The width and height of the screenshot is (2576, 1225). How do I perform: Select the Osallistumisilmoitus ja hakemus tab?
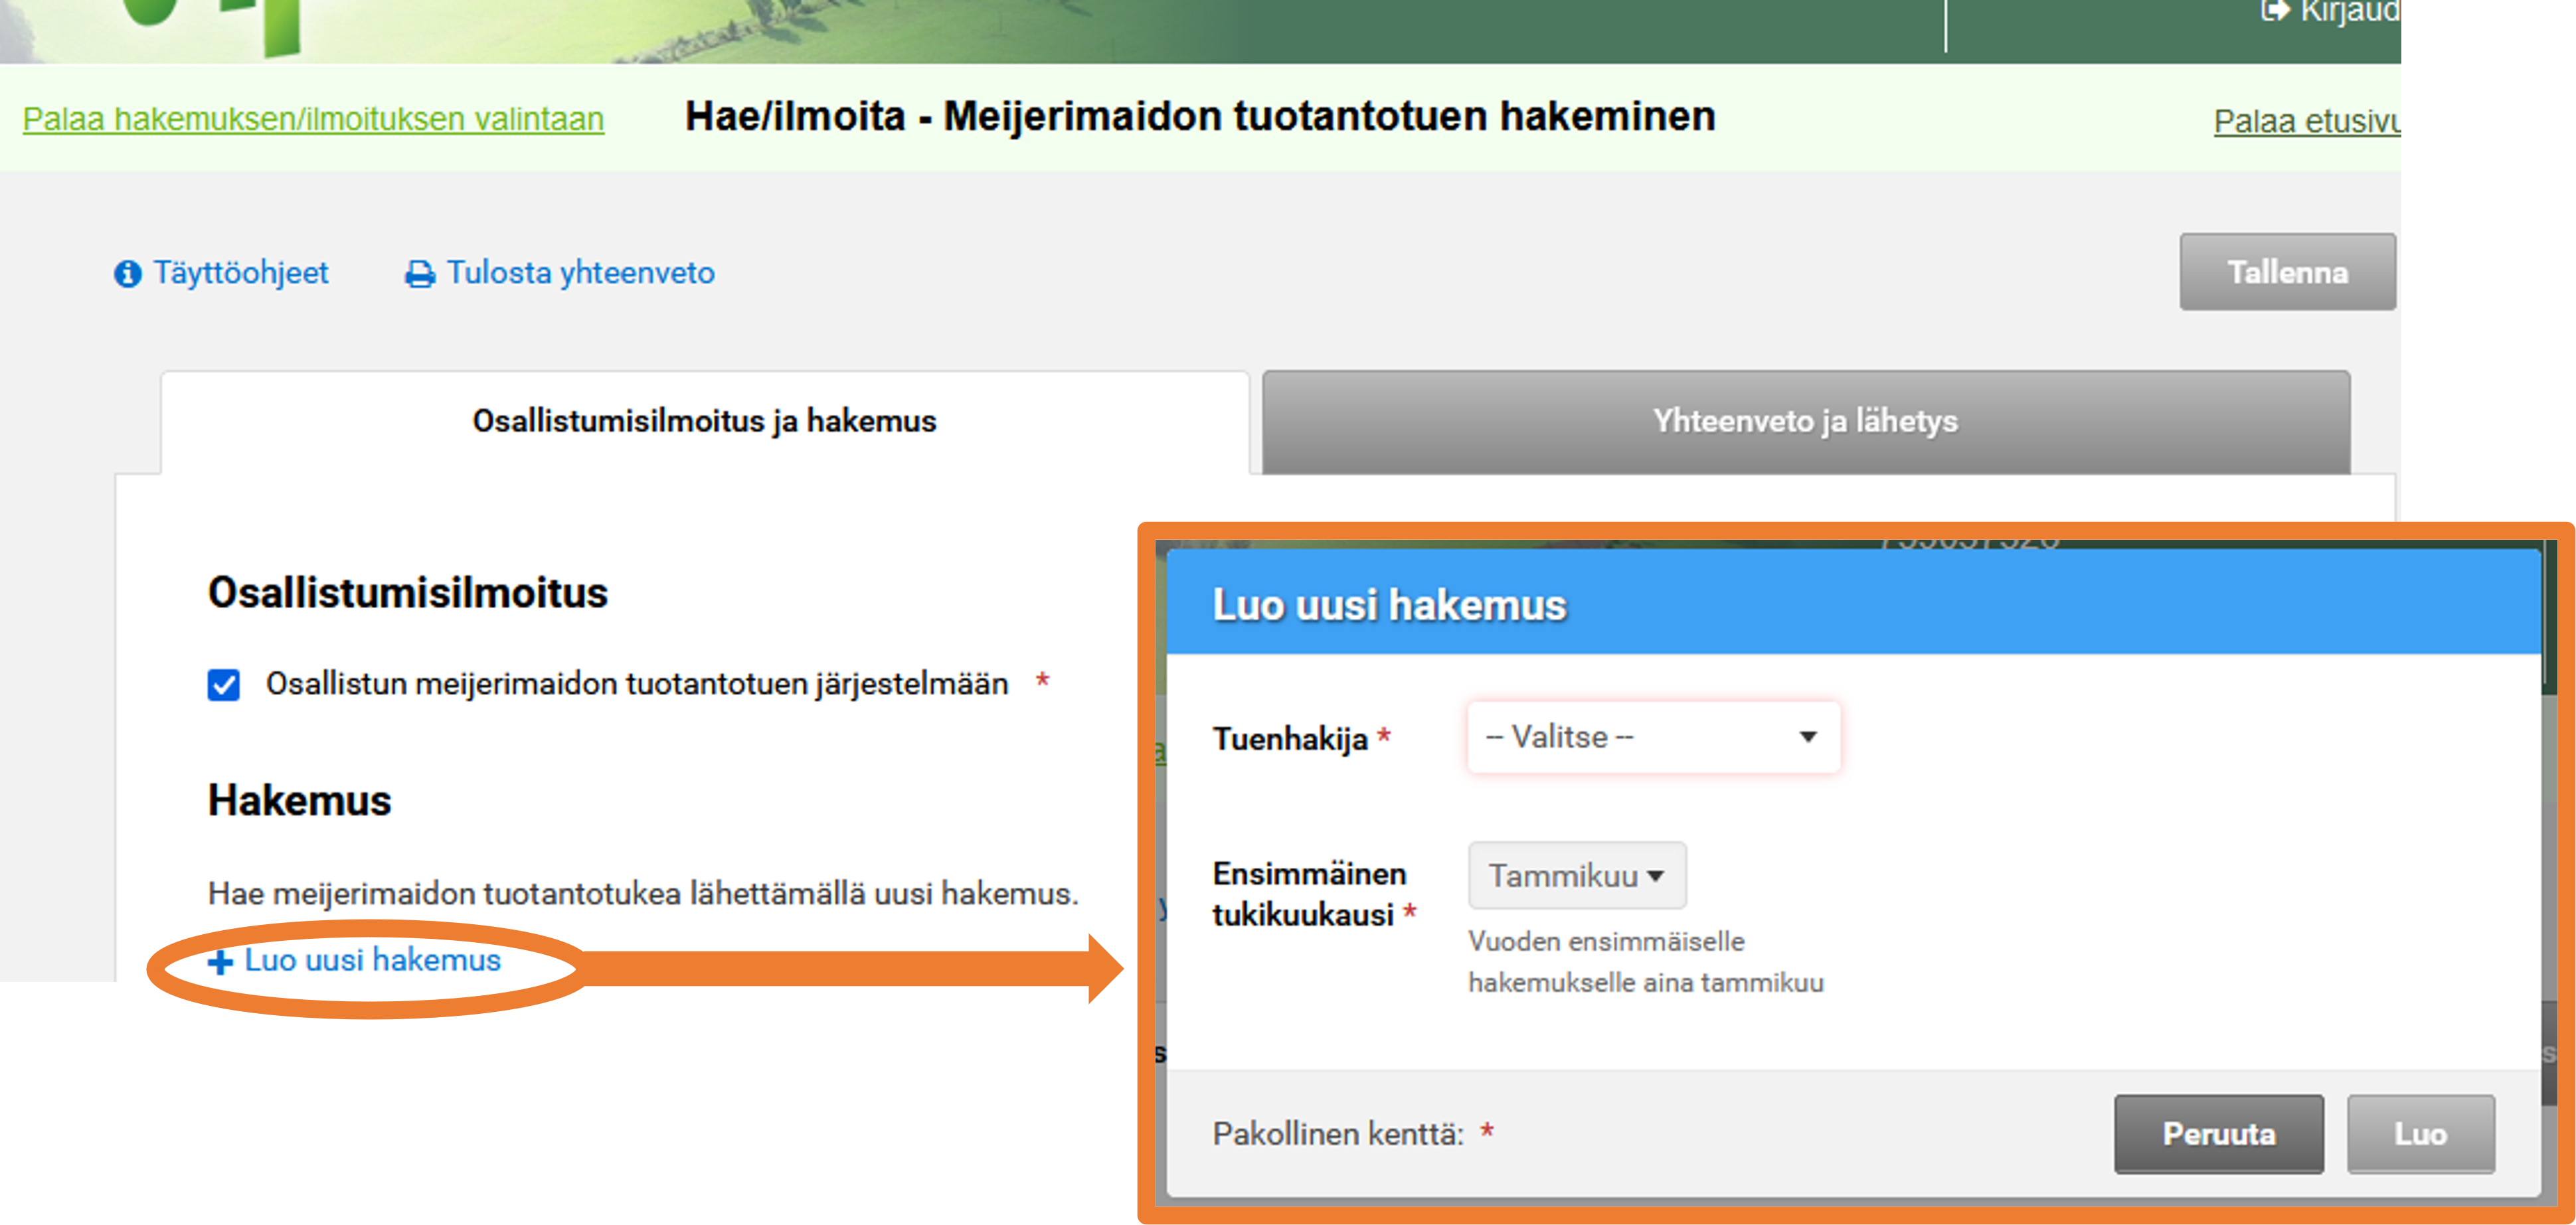point(703,421)
